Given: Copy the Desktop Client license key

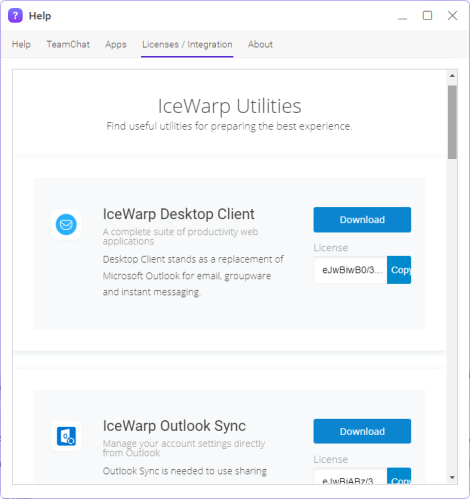Looking at the screenshot, I should [x=399, y=270].
